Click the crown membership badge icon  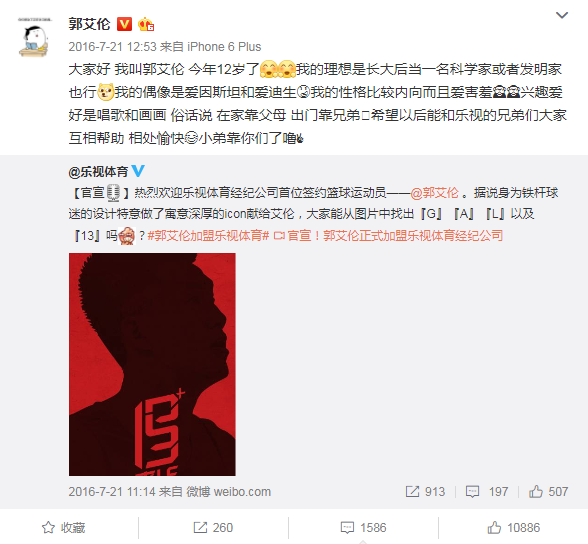click(146, 25)
